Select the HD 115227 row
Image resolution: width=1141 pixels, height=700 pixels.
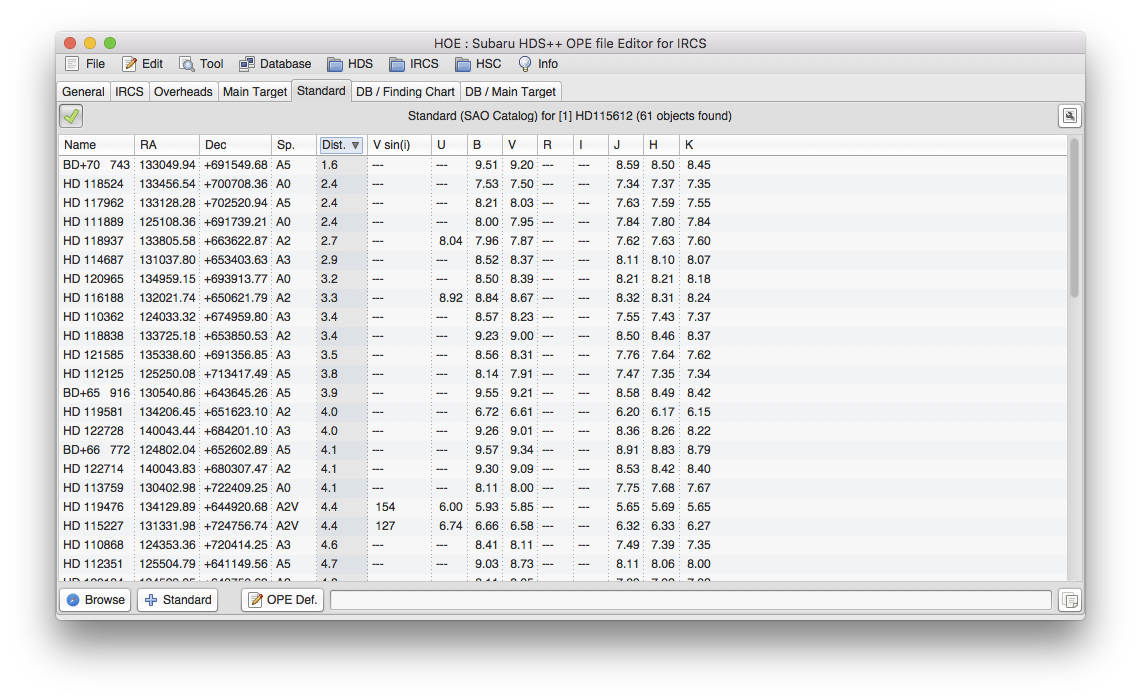[562, 526]
